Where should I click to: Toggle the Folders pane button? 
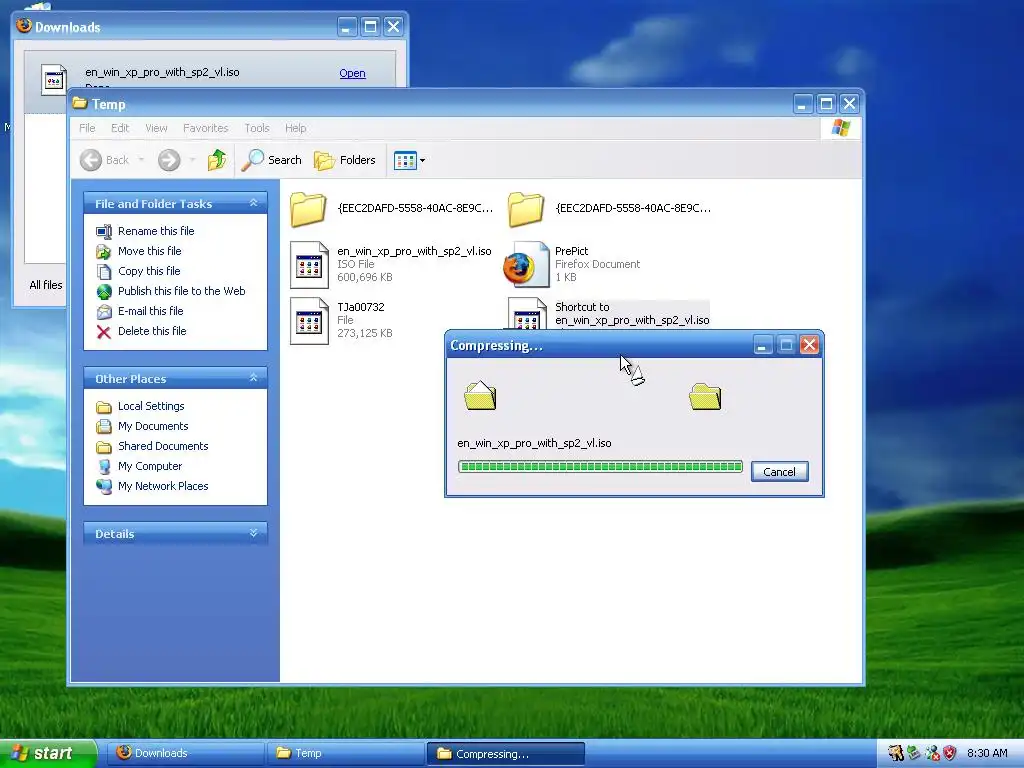[x=345, y=160]
